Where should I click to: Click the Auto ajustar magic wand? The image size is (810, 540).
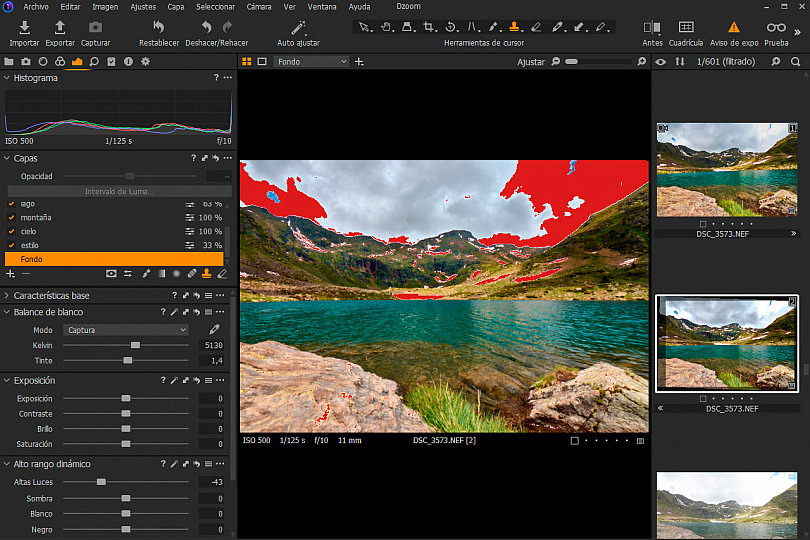298,27
